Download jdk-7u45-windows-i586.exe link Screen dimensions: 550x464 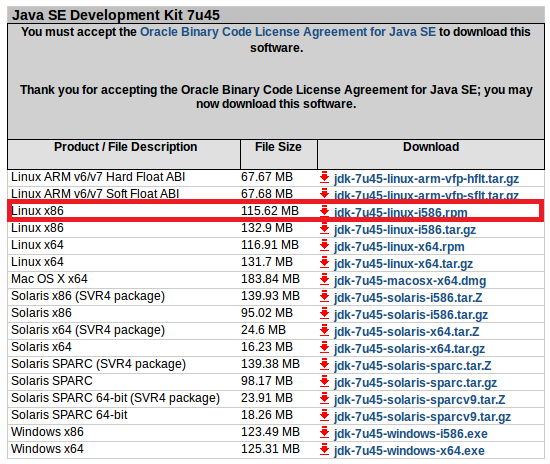pyautogui.click(x=411, y=434)
